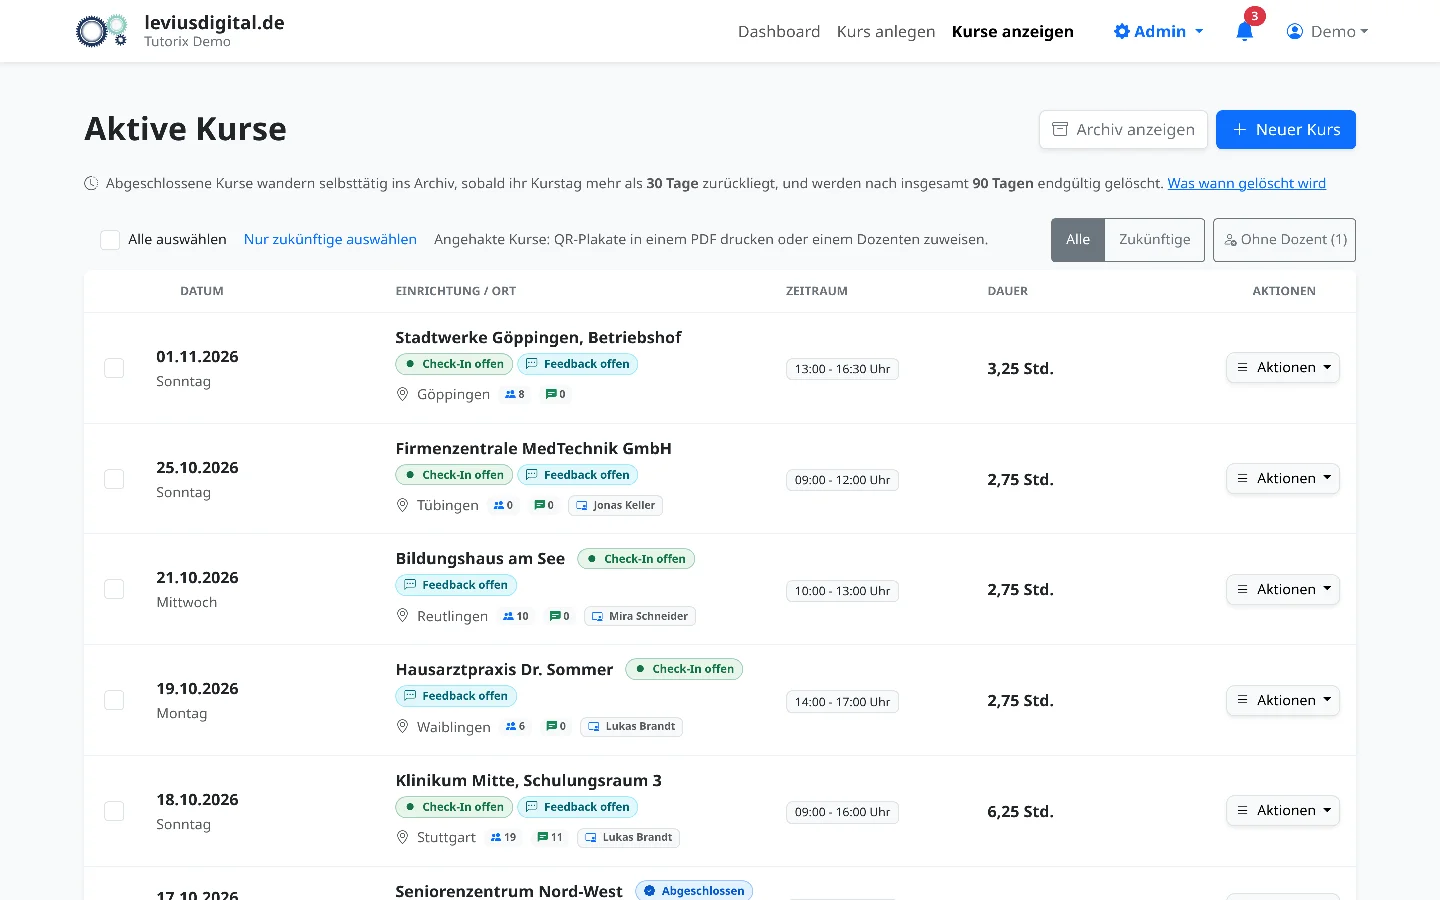Viewport: 1440px width, 900px height.
Task: Filter by Ohne Dozent (1)
Action: click(x=1284, y=240)
